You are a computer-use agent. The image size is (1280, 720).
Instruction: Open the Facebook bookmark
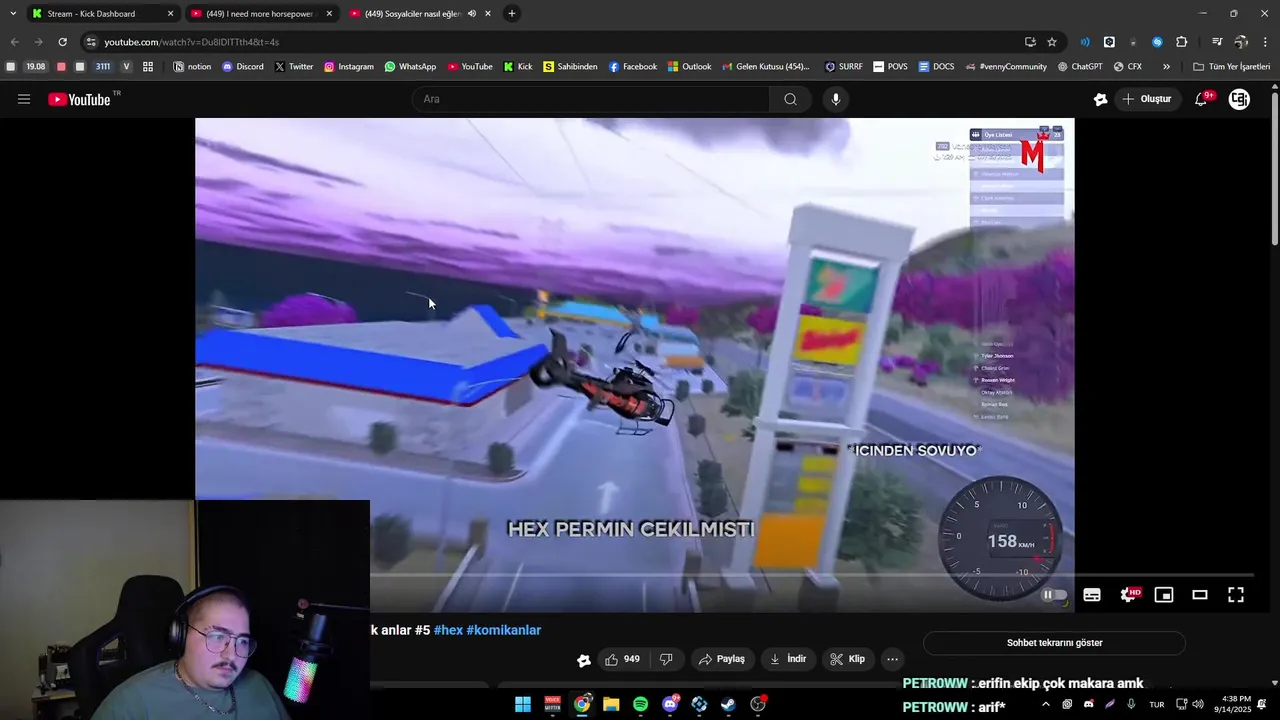coord(632,67)
